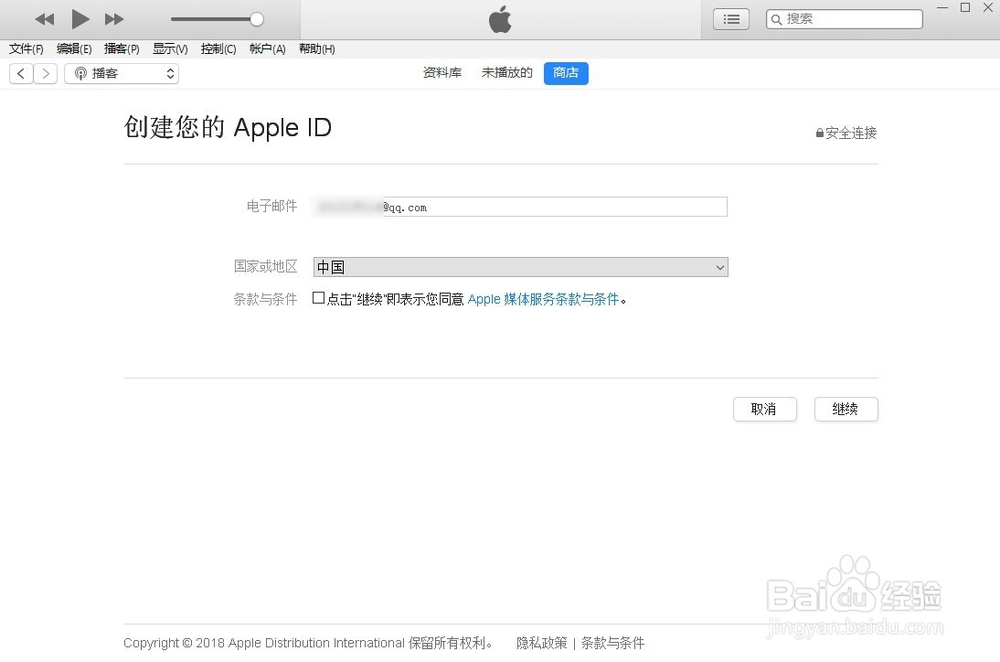Open the list view icon button

point(731,19)
